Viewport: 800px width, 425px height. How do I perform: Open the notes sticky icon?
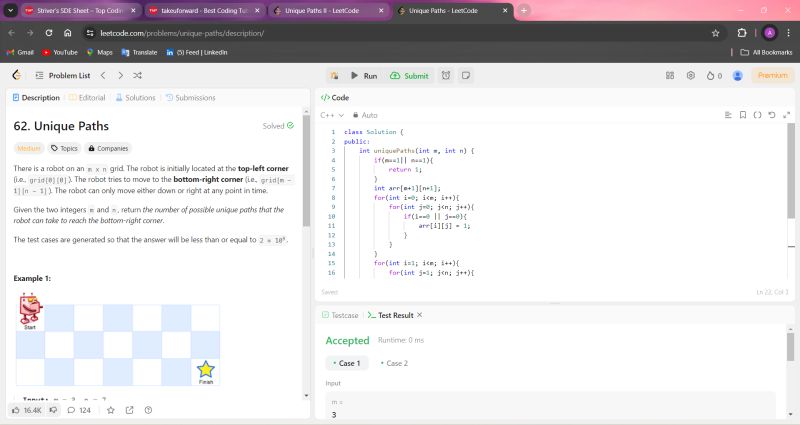tap(466, 75)
